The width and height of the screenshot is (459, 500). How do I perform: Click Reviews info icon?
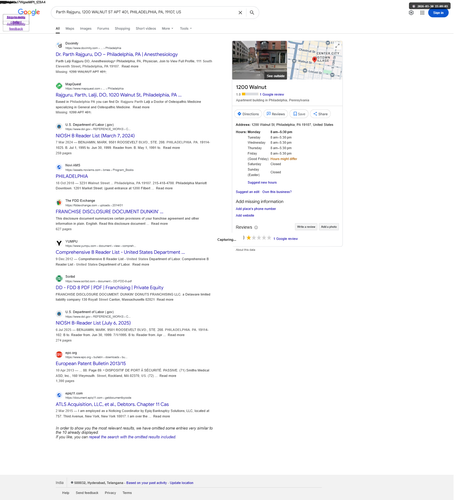256,228
